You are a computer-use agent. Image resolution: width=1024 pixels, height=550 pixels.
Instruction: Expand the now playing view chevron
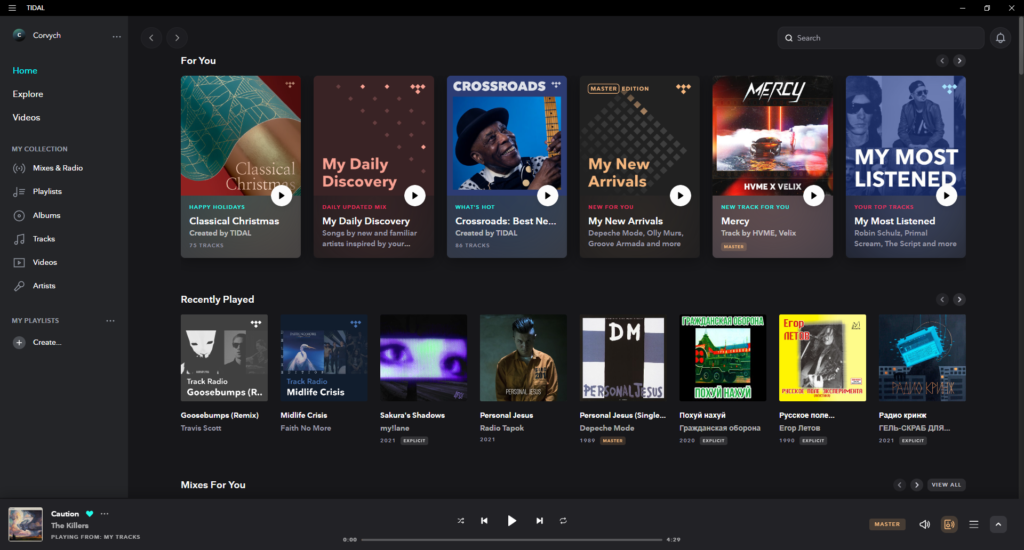[997, 524]
